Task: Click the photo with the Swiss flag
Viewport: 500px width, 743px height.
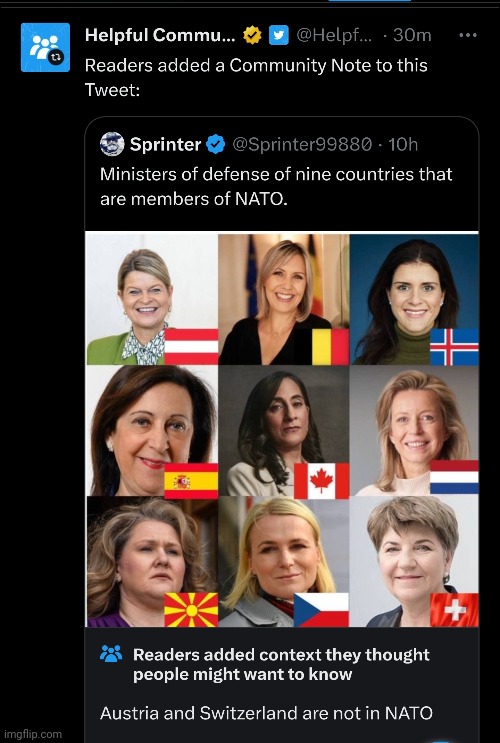Action: (414, 562)
